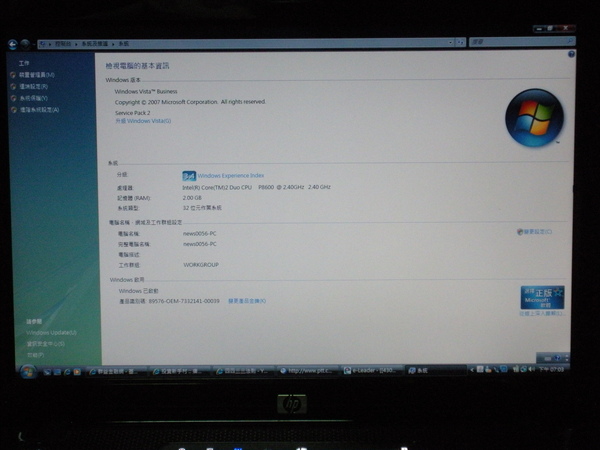Click the Upgrade Windows Vista link

point(143,121)
